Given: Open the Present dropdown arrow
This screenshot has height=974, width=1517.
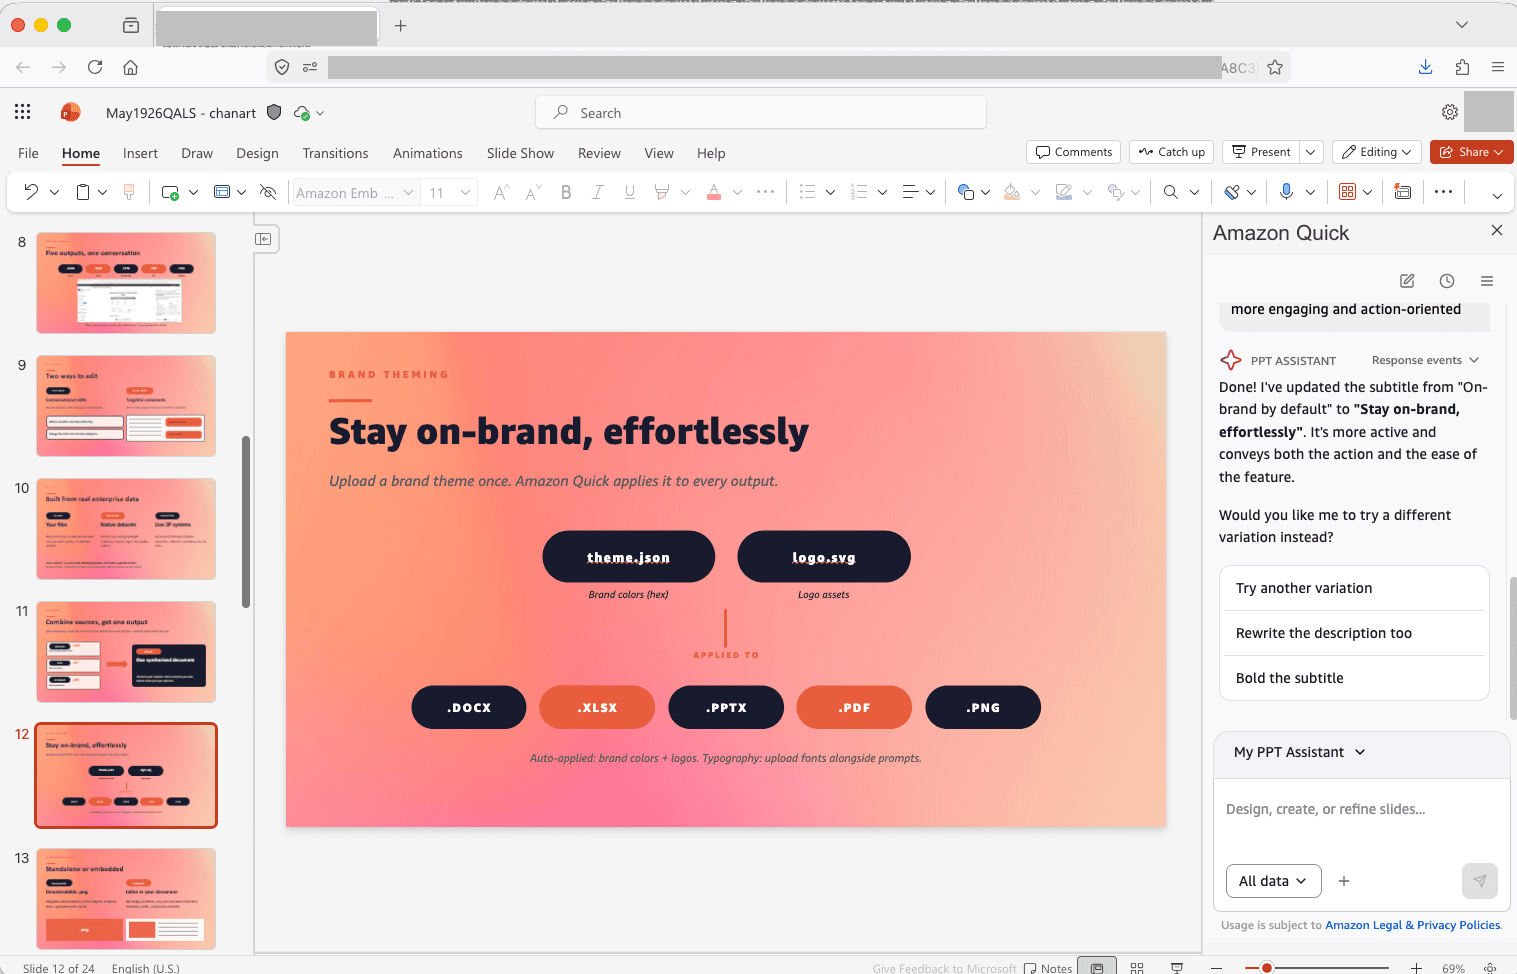Looking at the screenshot, I should [1310, 152].
